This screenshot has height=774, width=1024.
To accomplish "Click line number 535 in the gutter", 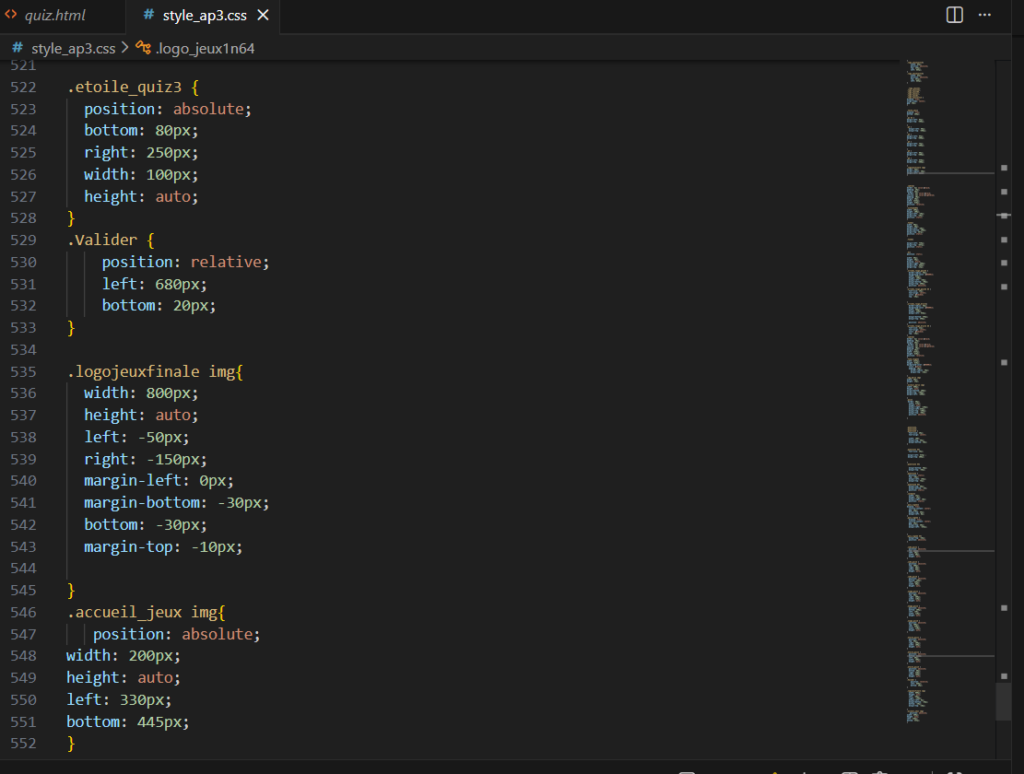I will 23,371.
